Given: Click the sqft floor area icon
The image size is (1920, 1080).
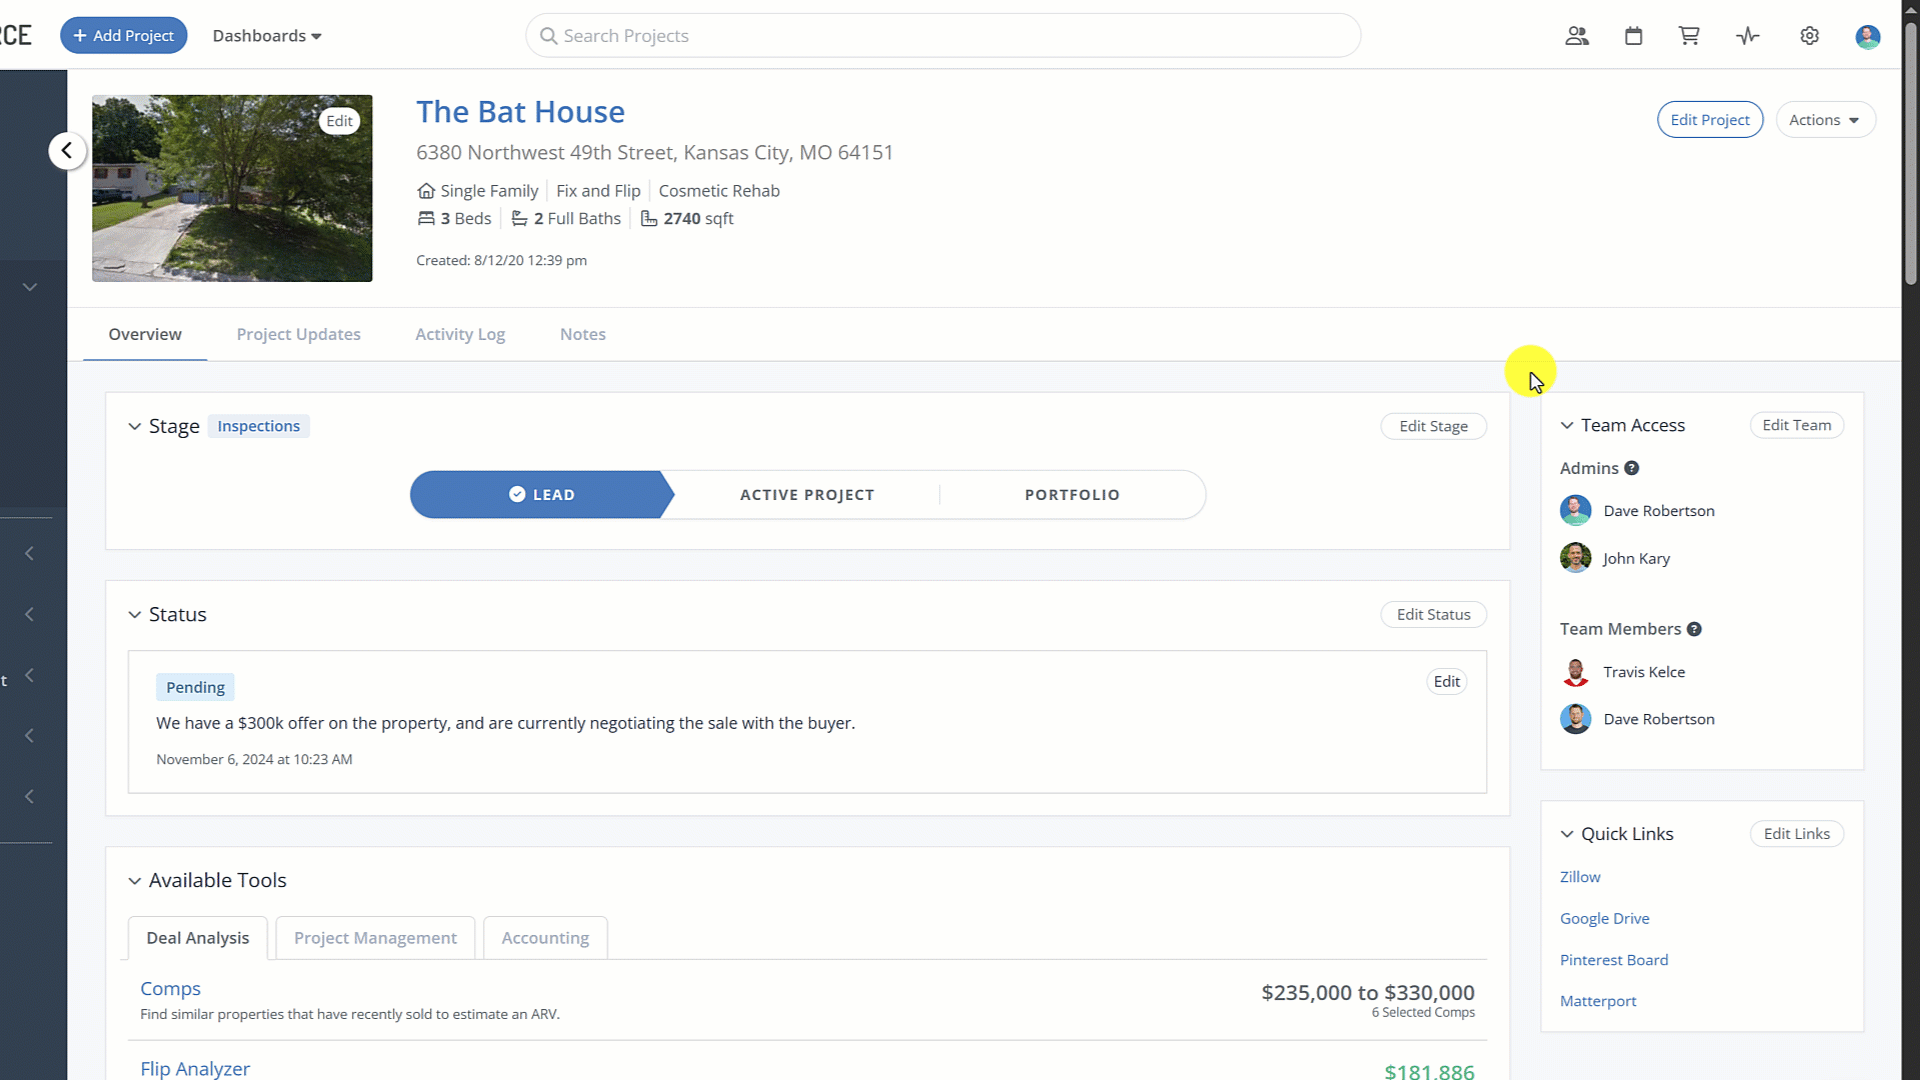Looking at the screenshot, I should 649,218.
